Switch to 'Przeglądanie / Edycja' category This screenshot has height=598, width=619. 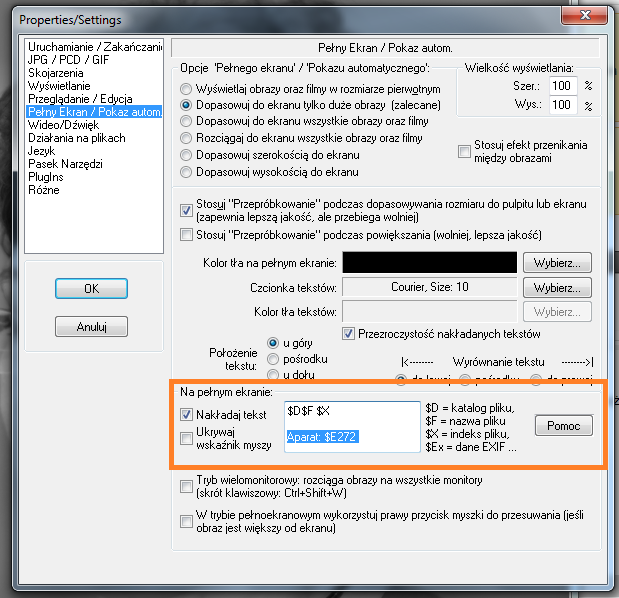click(81, 99)
